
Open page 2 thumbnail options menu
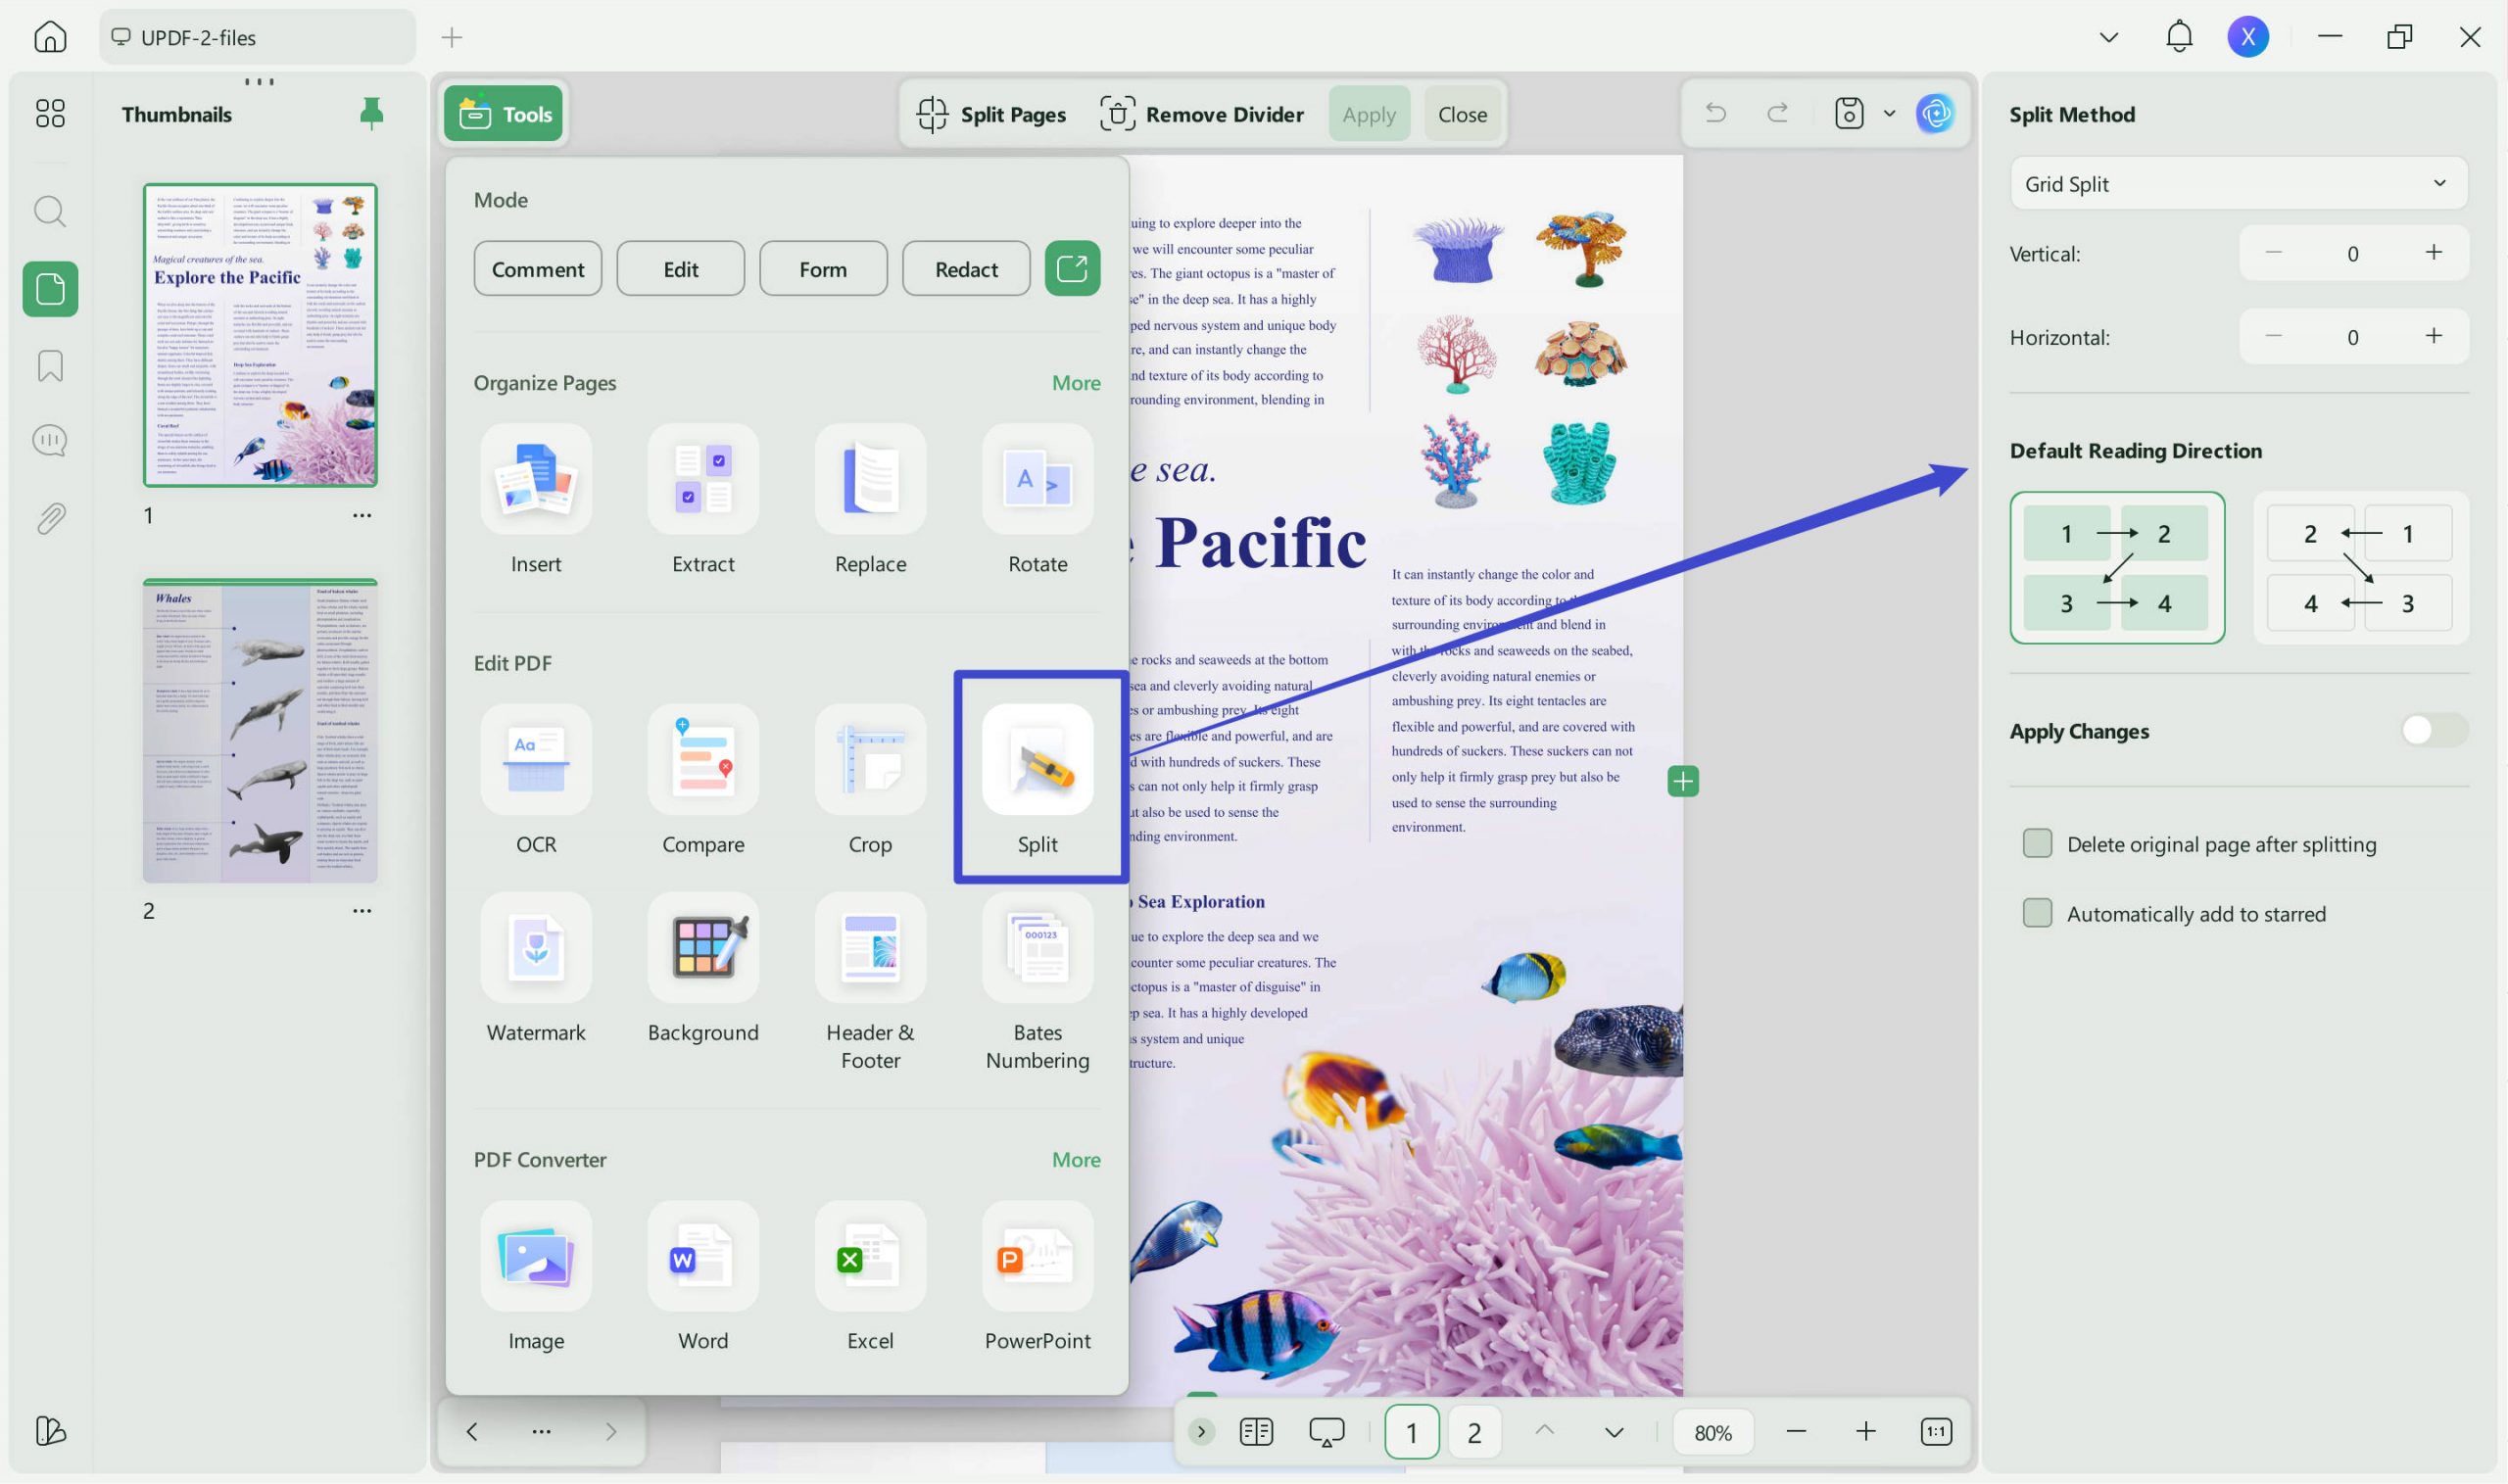pos(362,910)
